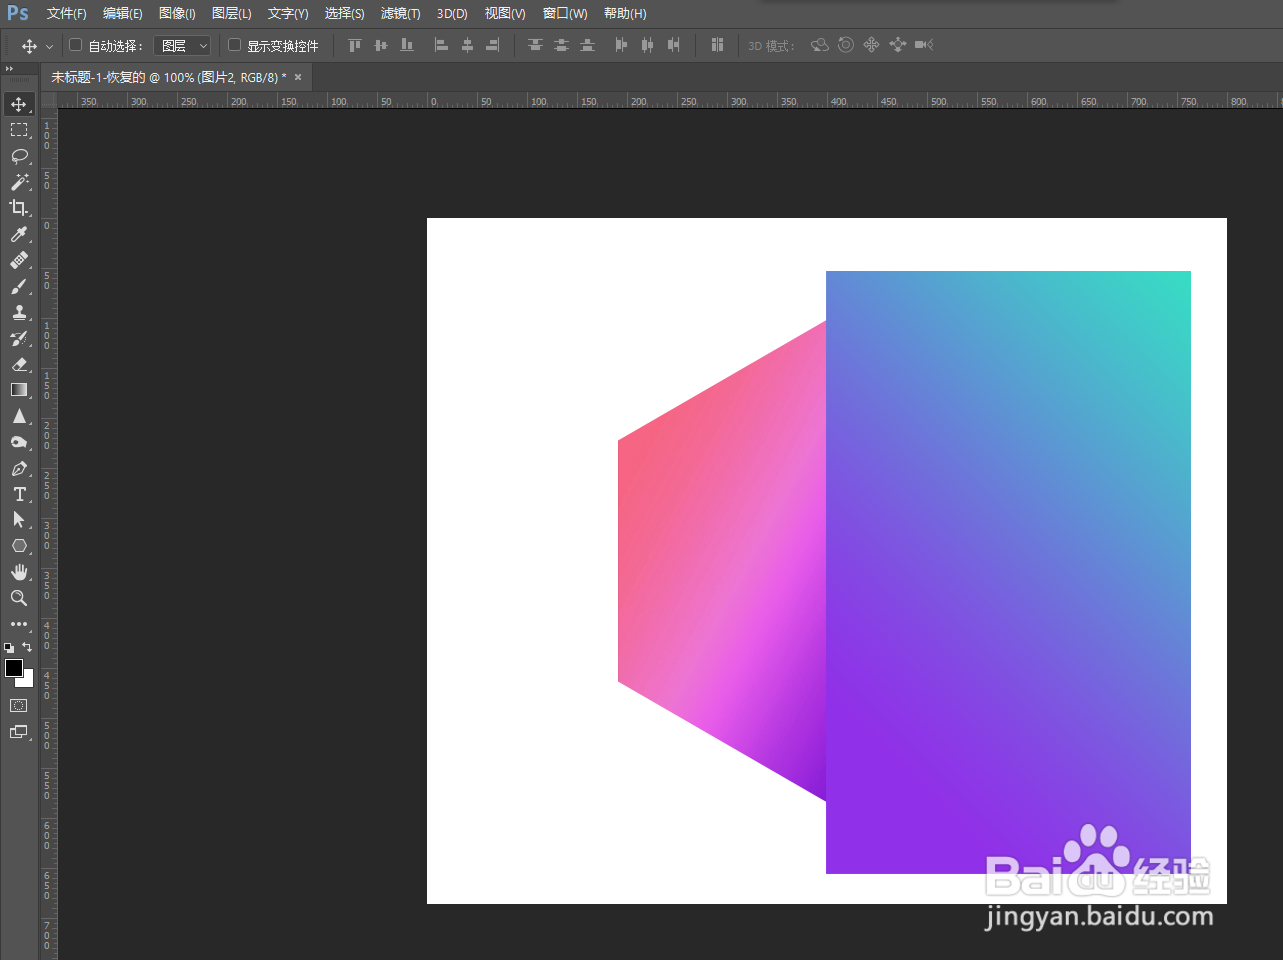Enable the 自动选择 checkbox
The width and height of the screenshot is (1283, 960).
75,45
